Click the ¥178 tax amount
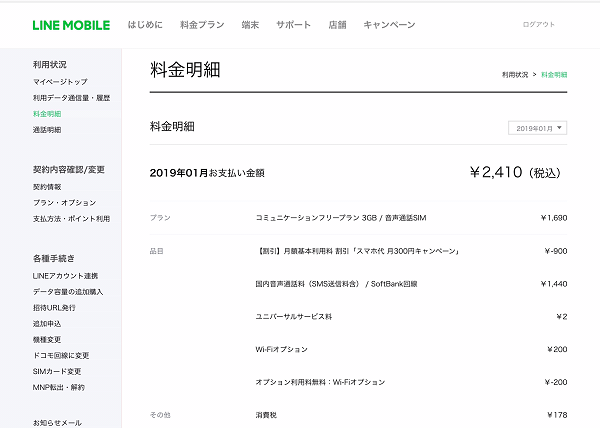The width and height of the screenshot is (600, 428). [557, 415]
